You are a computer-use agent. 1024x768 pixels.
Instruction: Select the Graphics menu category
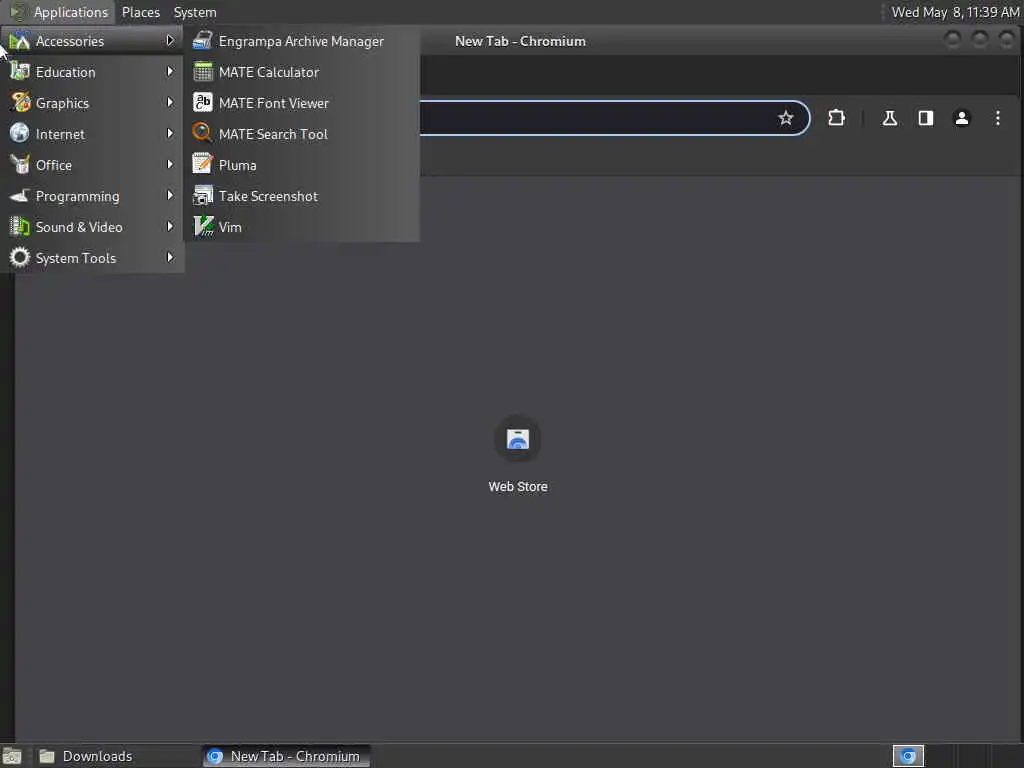pyautogui.click(x=92, y=103)
